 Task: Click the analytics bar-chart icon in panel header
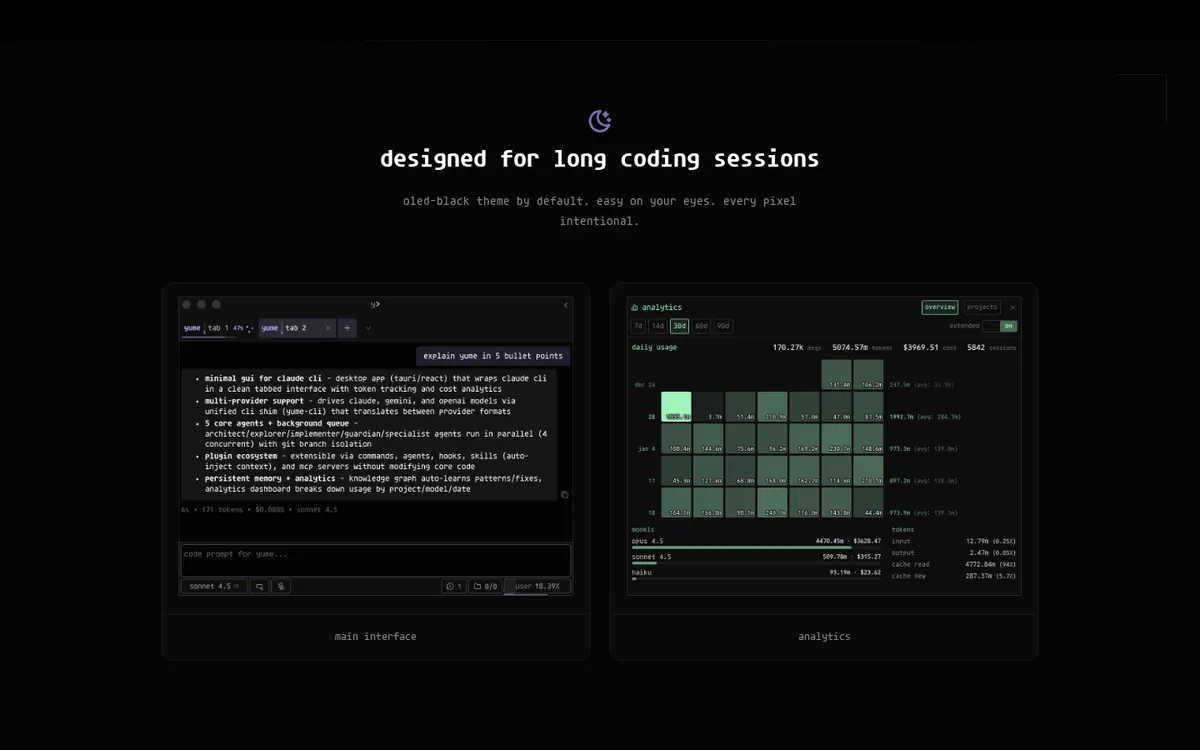(635, 308)
